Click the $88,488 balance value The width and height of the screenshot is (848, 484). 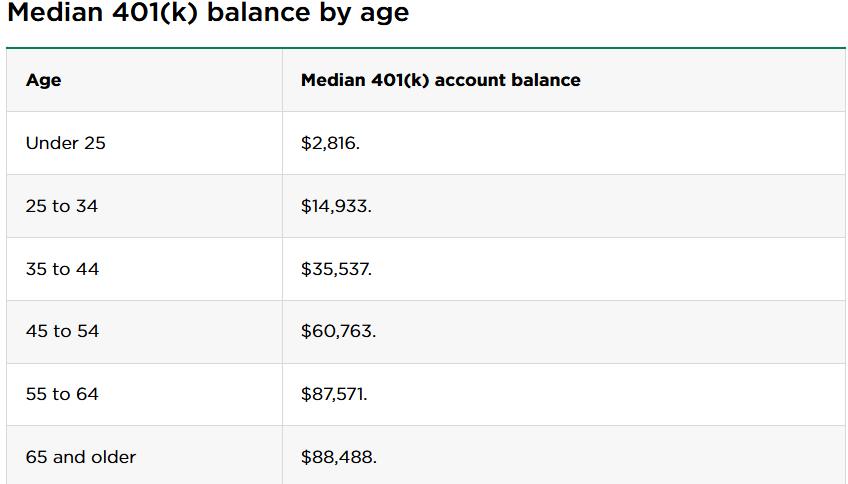[338, 457]
